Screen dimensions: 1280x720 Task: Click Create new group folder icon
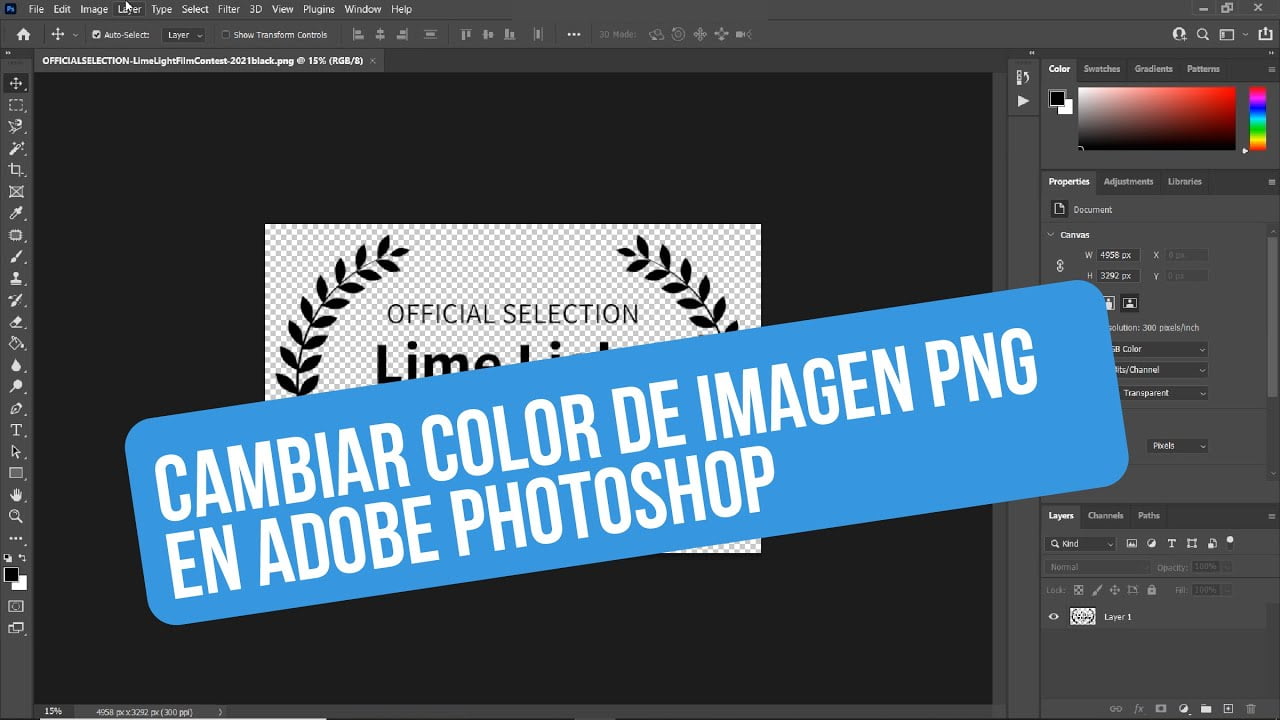click(1206, 709)
